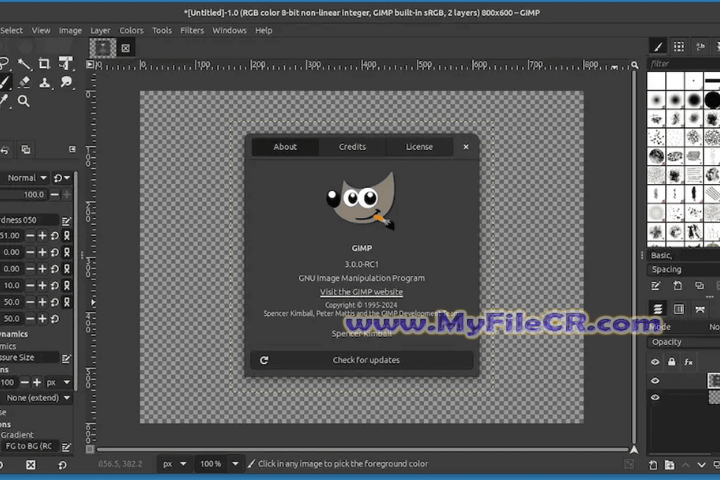The image size is (720, 480).
Task: Open the None (extend) repeat dropdown
Action: (x=37, y=398)
